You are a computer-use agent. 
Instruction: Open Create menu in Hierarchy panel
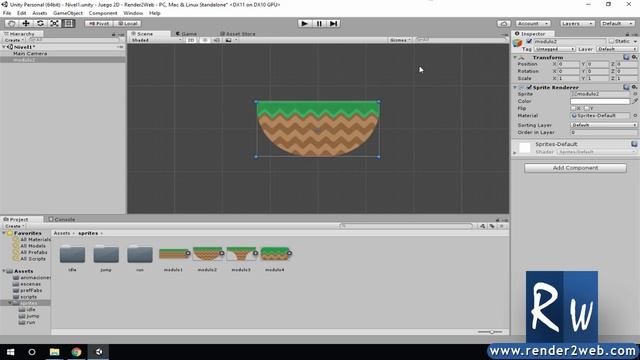[13, 40]
